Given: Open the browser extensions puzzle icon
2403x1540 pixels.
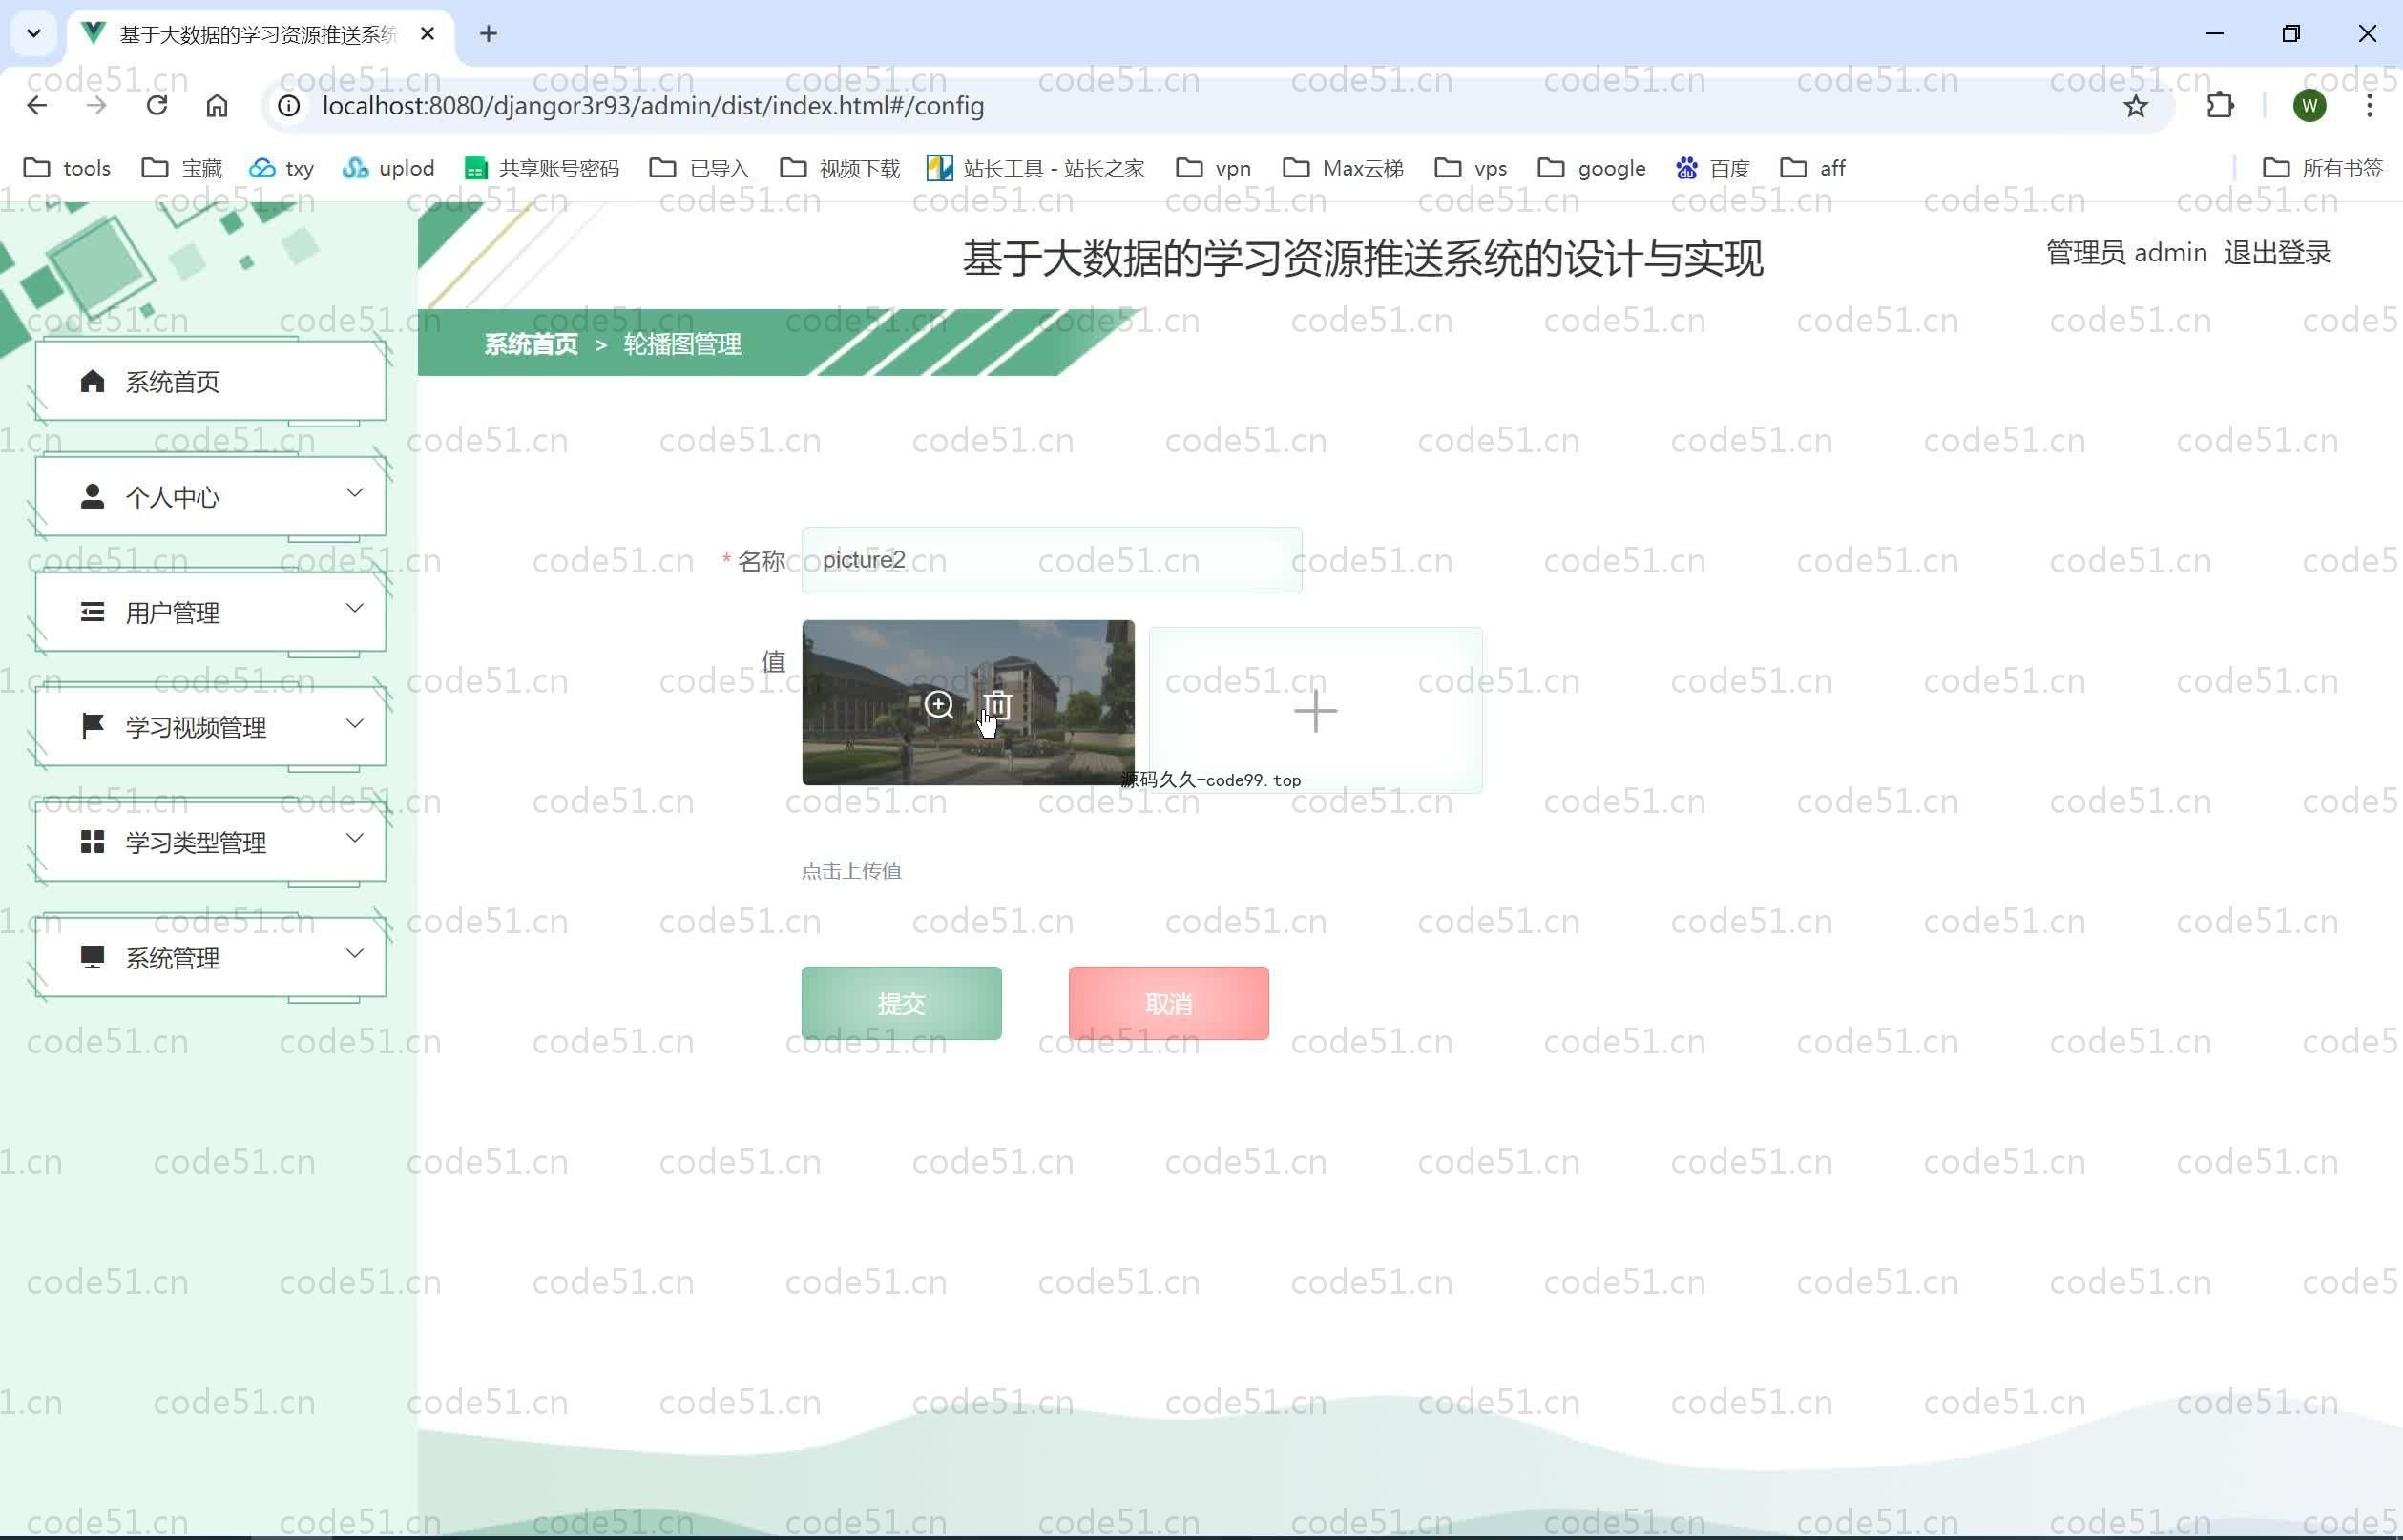Looking at the screenshot, I should pyautogui.click(x=2220, y=105).
